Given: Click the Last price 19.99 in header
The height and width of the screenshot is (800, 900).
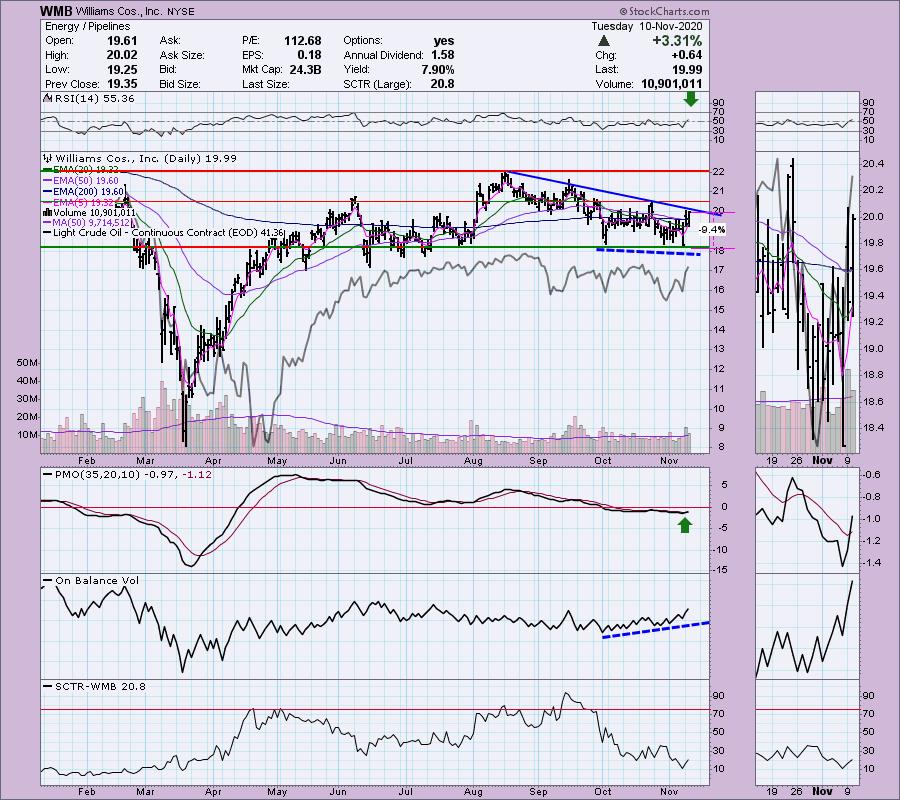Looking at the screenshot, I should point(686,69).
